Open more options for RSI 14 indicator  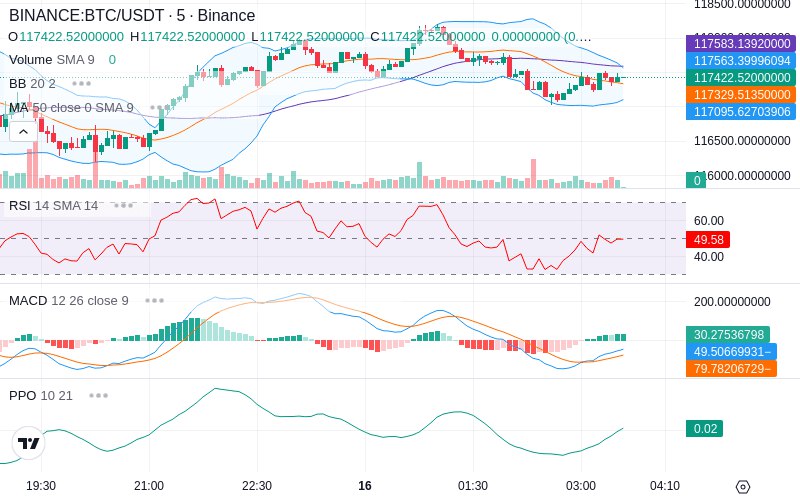[123, 206]
